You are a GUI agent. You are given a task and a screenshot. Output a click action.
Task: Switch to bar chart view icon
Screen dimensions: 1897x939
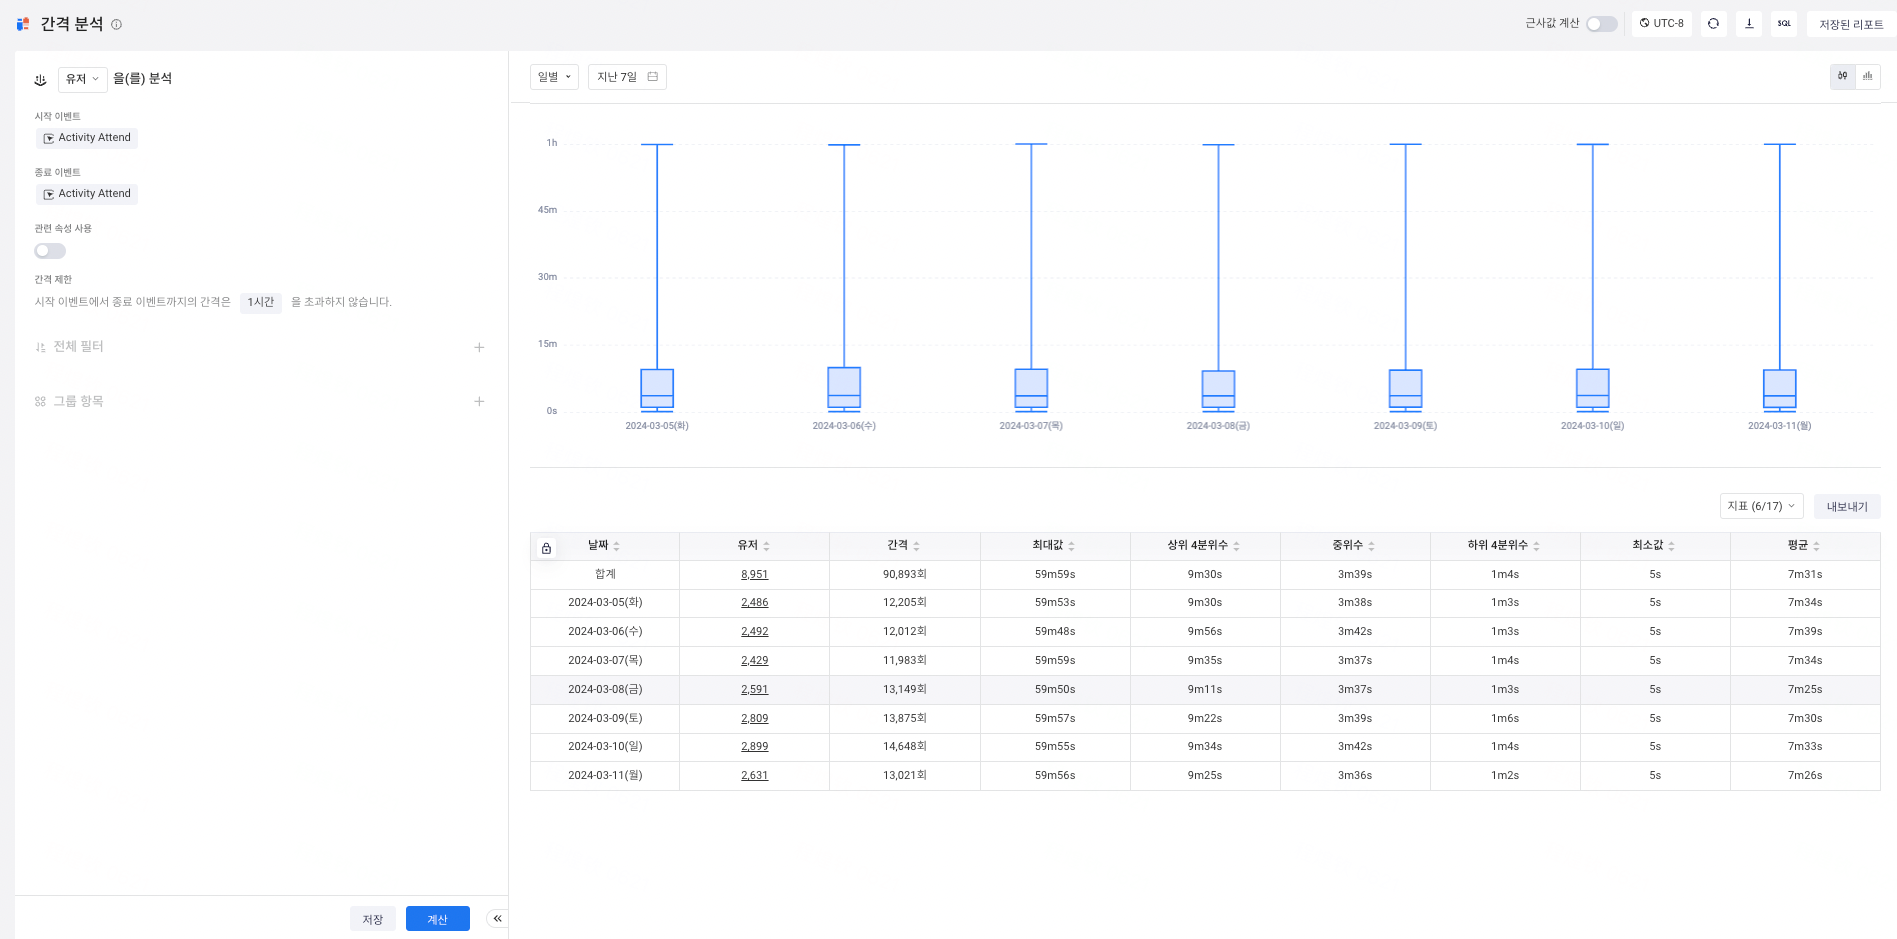(1867, 77)
